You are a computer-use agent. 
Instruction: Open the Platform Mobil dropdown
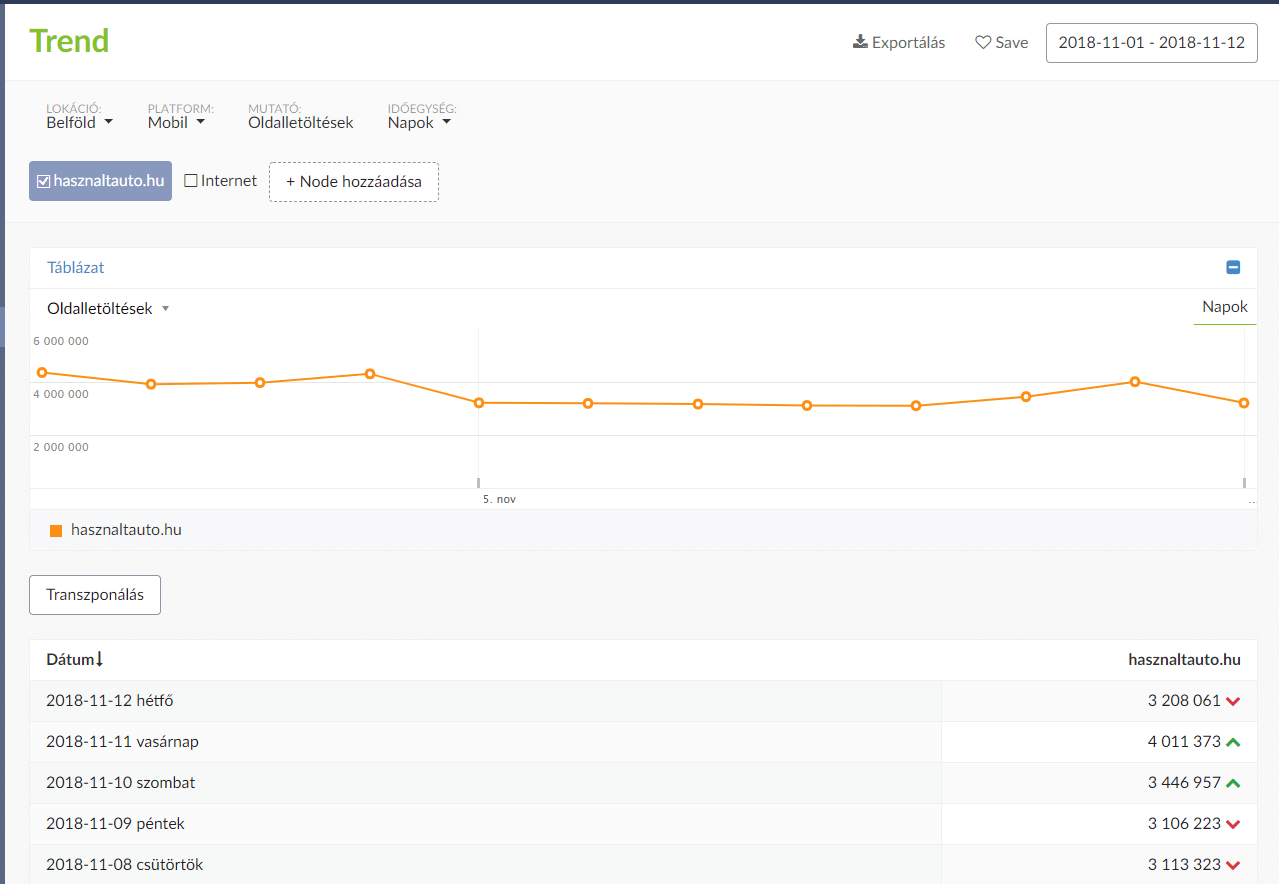(x=176, y=123)
